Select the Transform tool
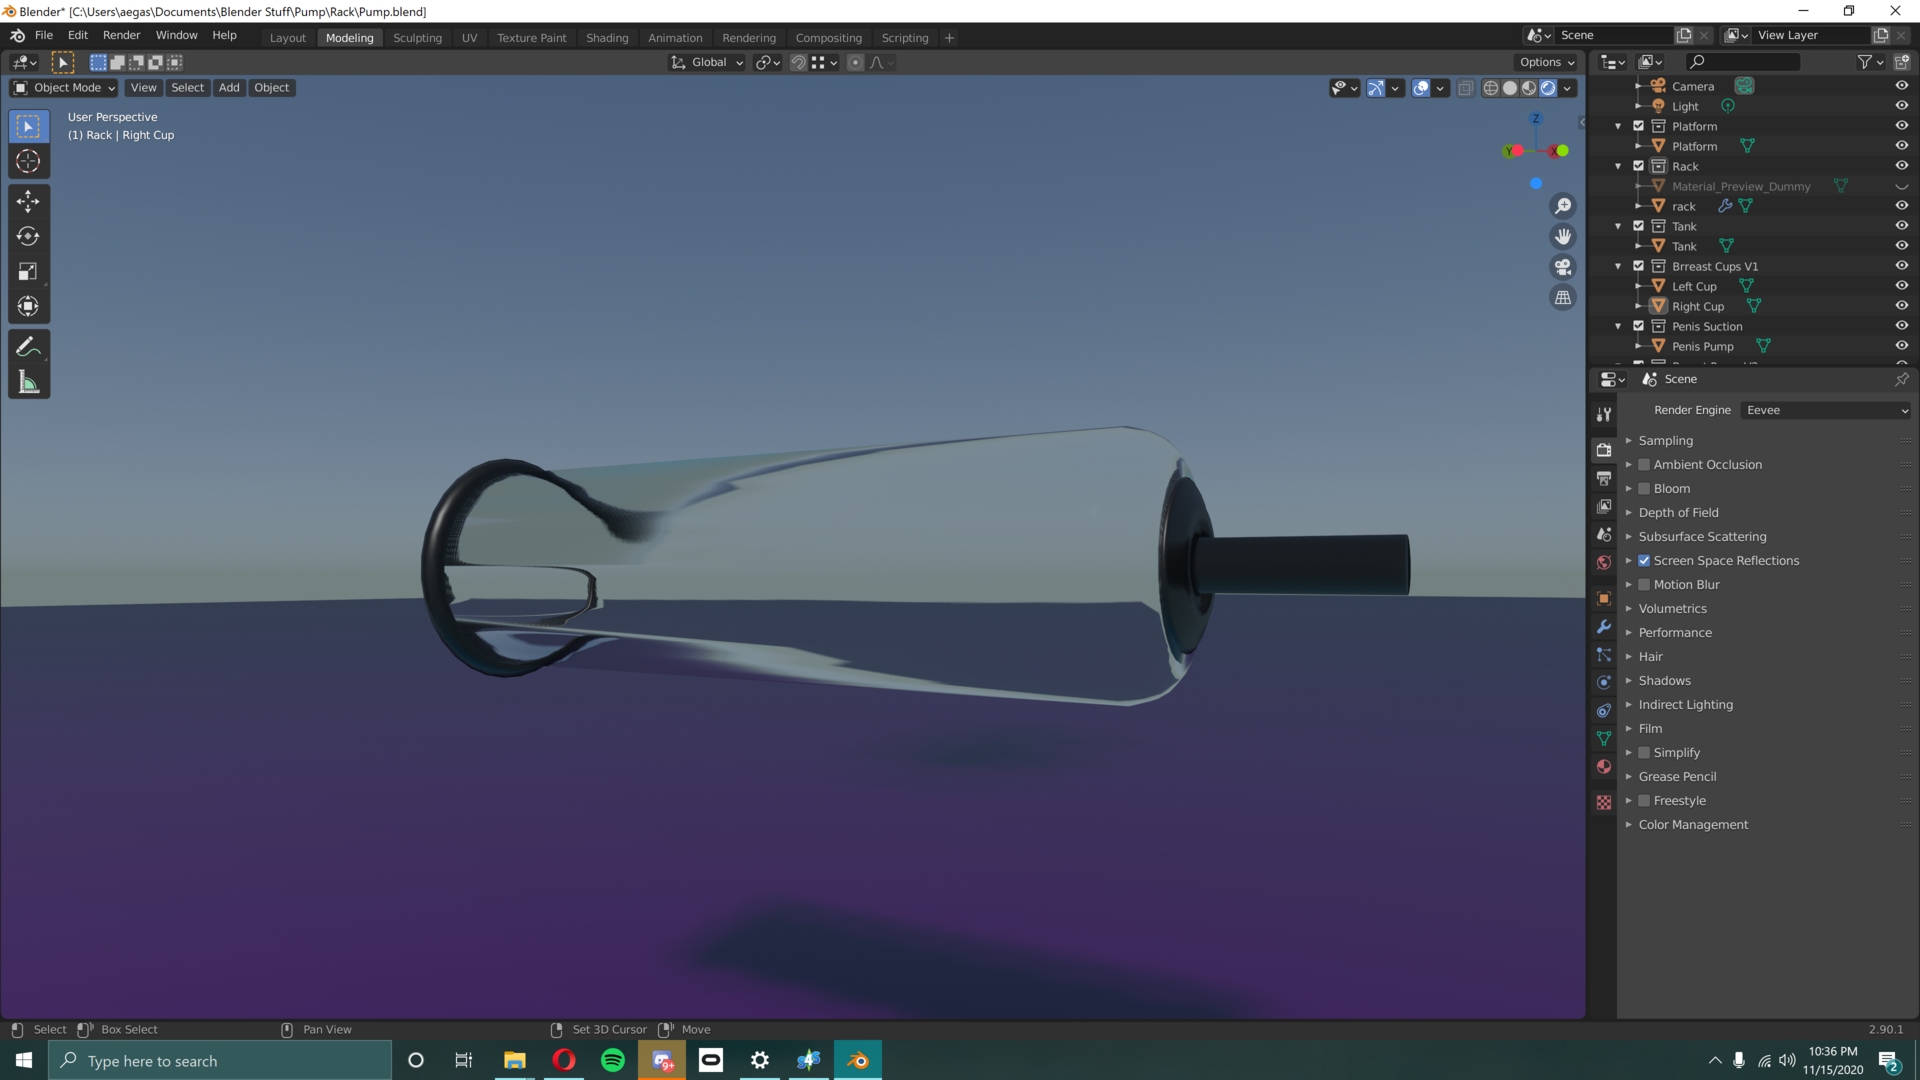Viewport: 1920px width, 1080px height. coord(28,306)
